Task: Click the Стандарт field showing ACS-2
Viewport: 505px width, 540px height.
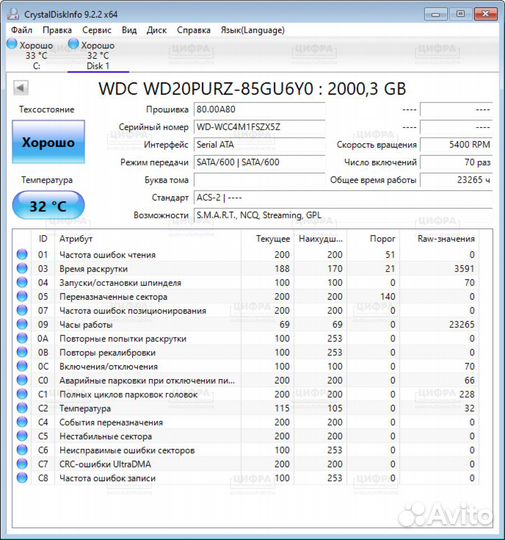Action: click(343, 198)
